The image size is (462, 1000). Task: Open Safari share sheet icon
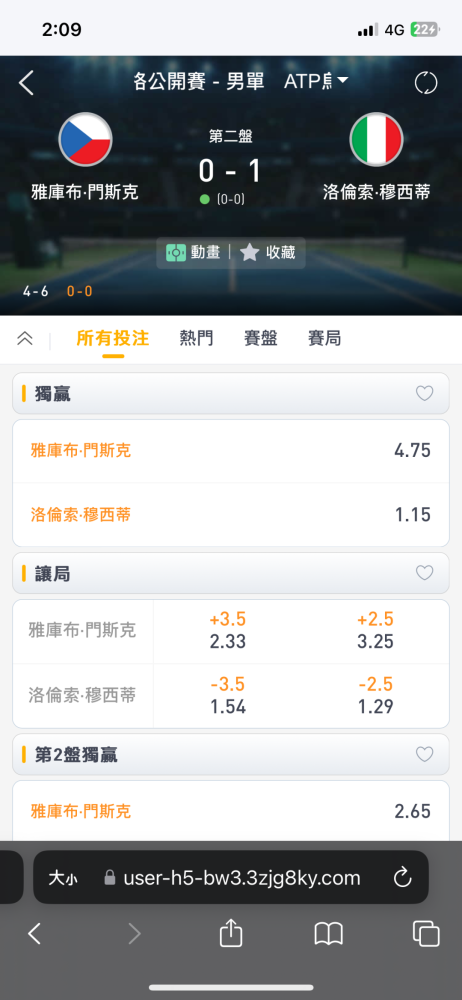(x=231, y=934)
